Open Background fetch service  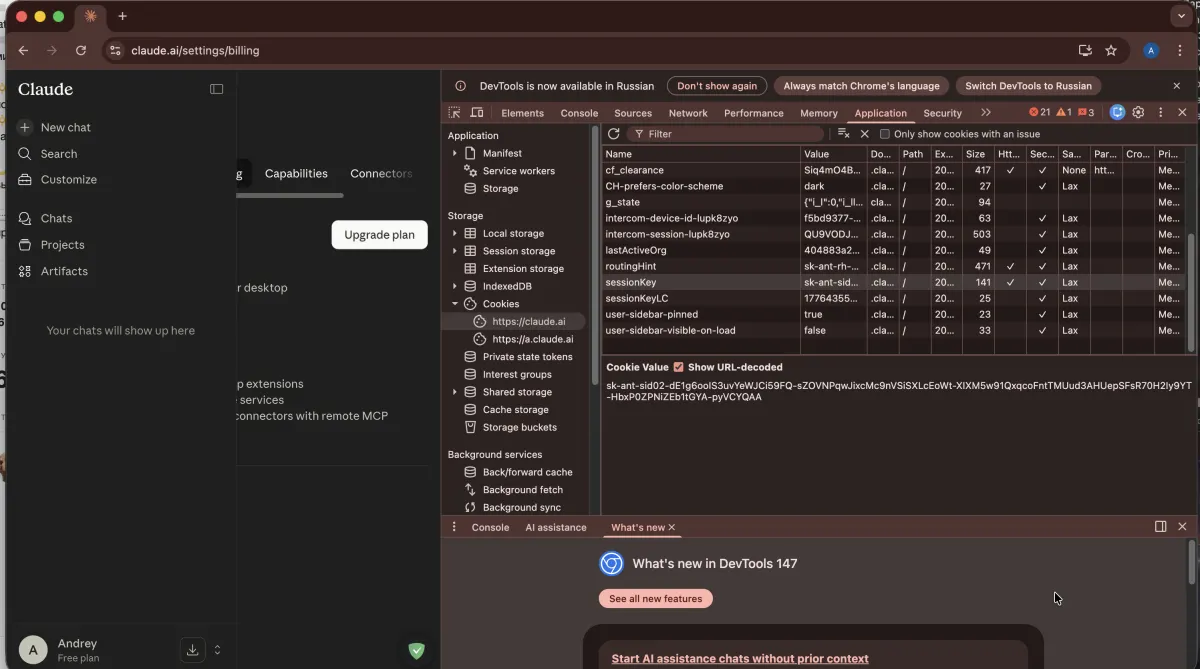coord(522,490)
